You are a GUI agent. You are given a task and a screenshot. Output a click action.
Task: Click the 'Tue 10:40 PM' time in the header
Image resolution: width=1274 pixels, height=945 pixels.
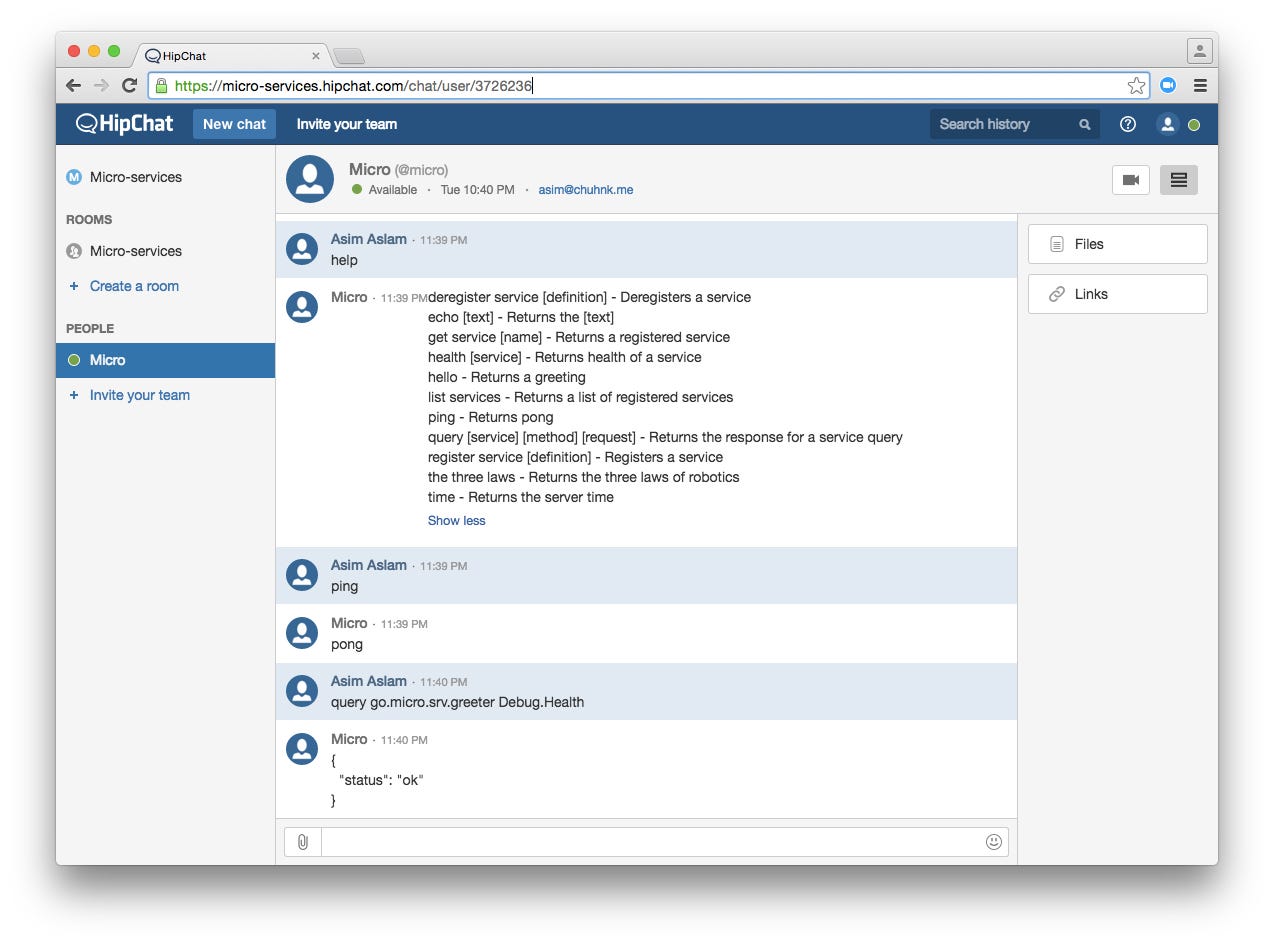(478, 190)
